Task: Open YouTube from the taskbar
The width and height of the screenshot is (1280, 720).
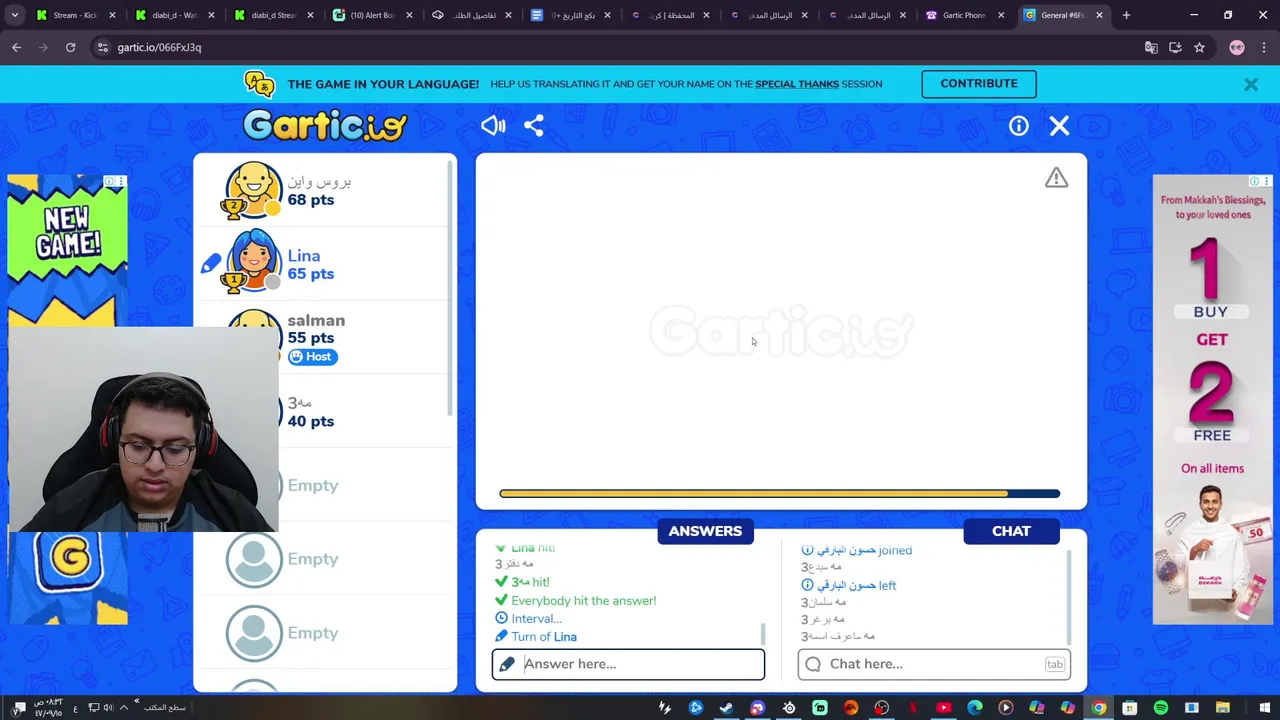Action: [943, 708]
